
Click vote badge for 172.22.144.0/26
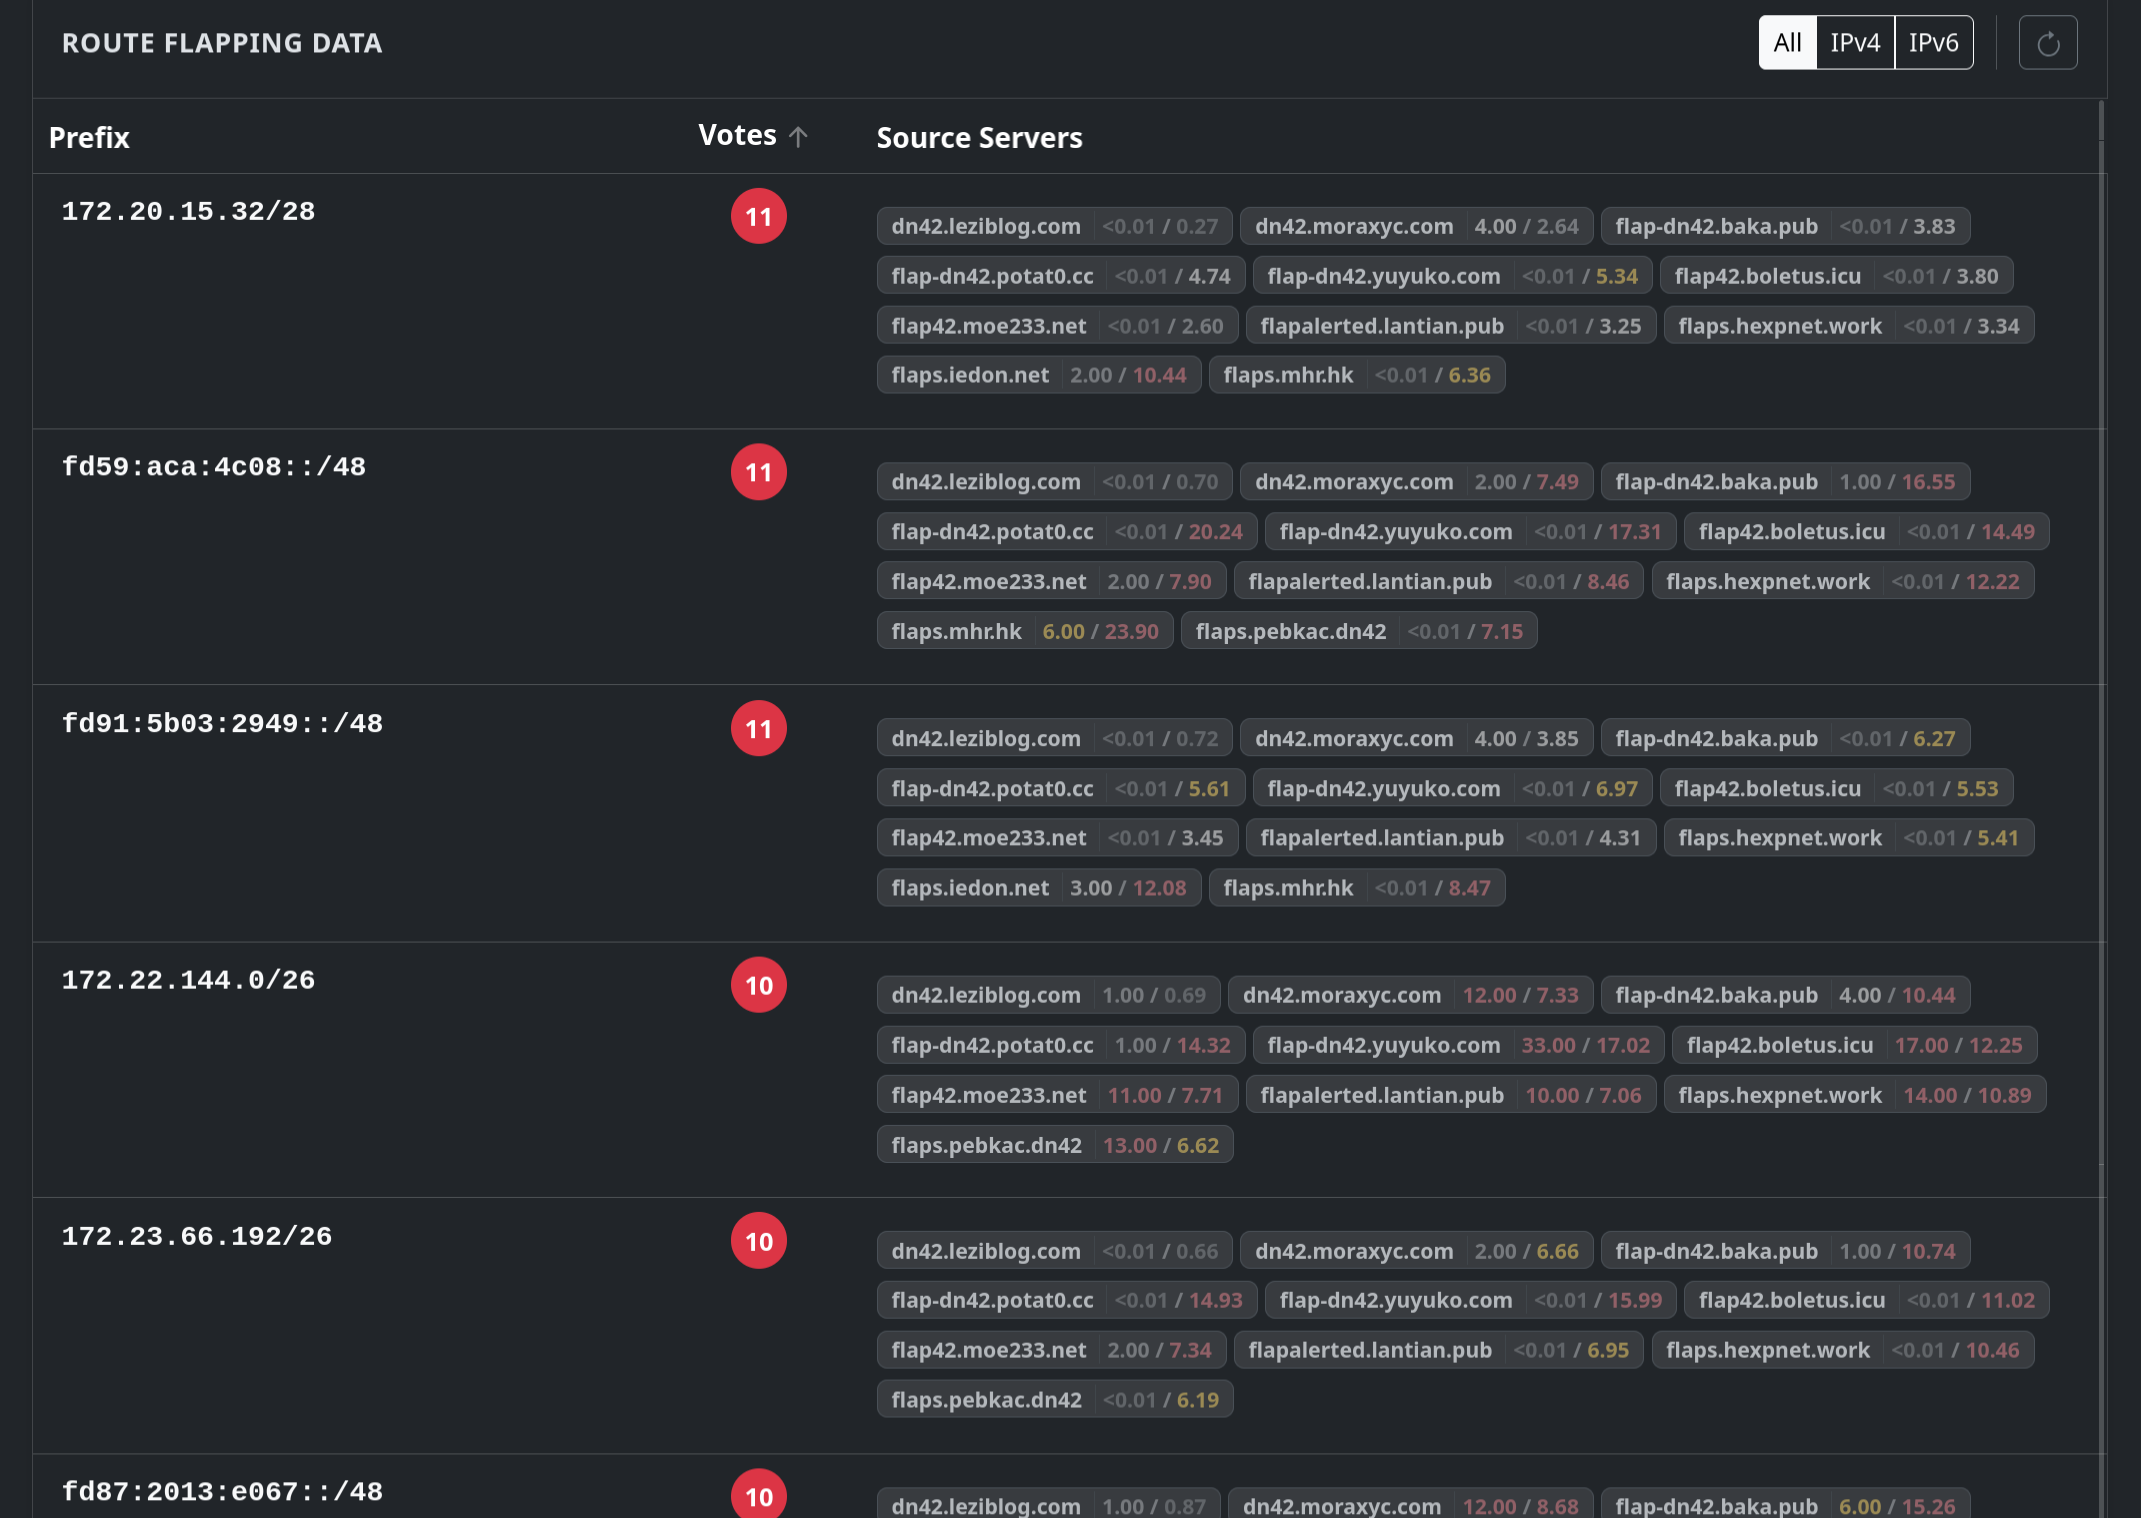[x=758, y=985]
